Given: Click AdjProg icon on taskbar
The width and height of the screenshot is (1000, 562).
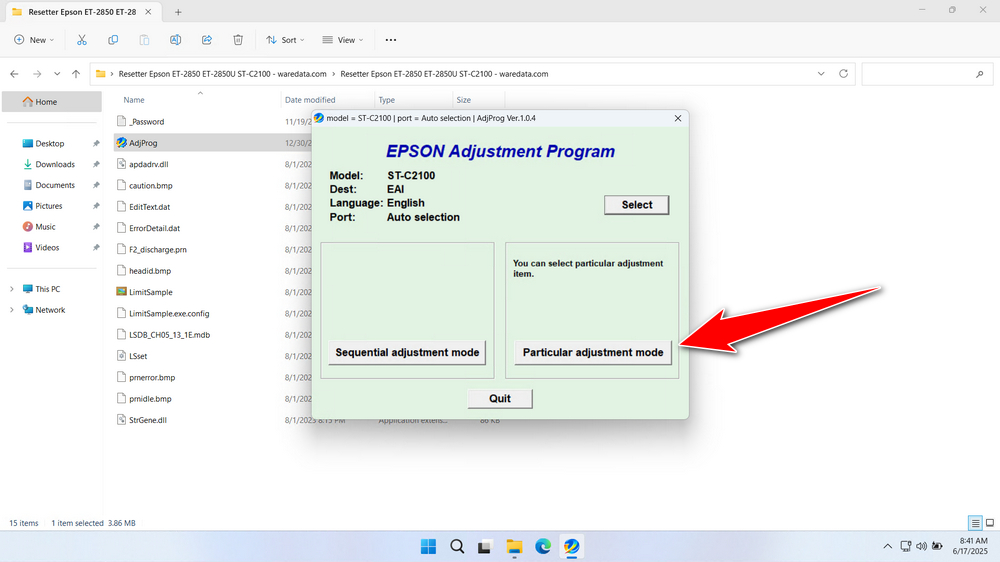Looking at the screenshot, I should point(571,547).
